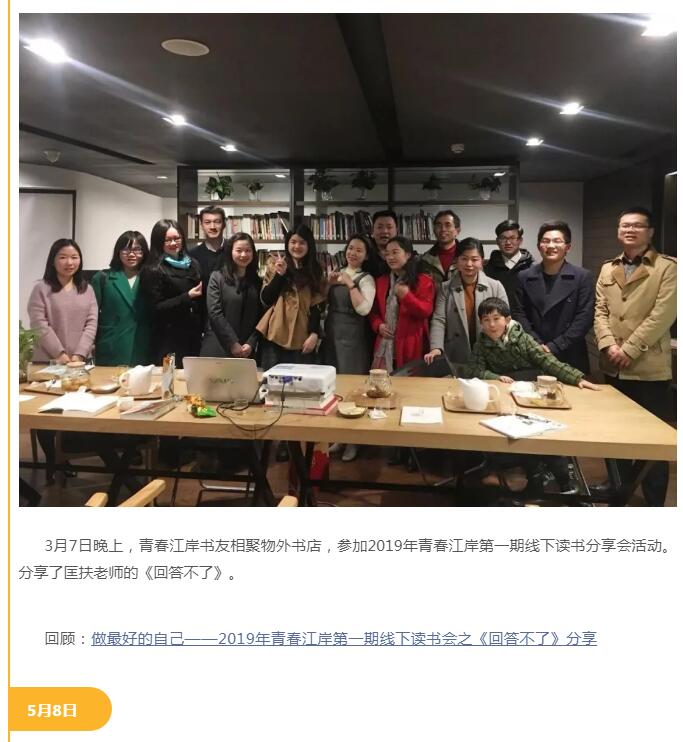Click the 回顾： label before the link
The width and height of the screenshot is (683, 742).
67,639
